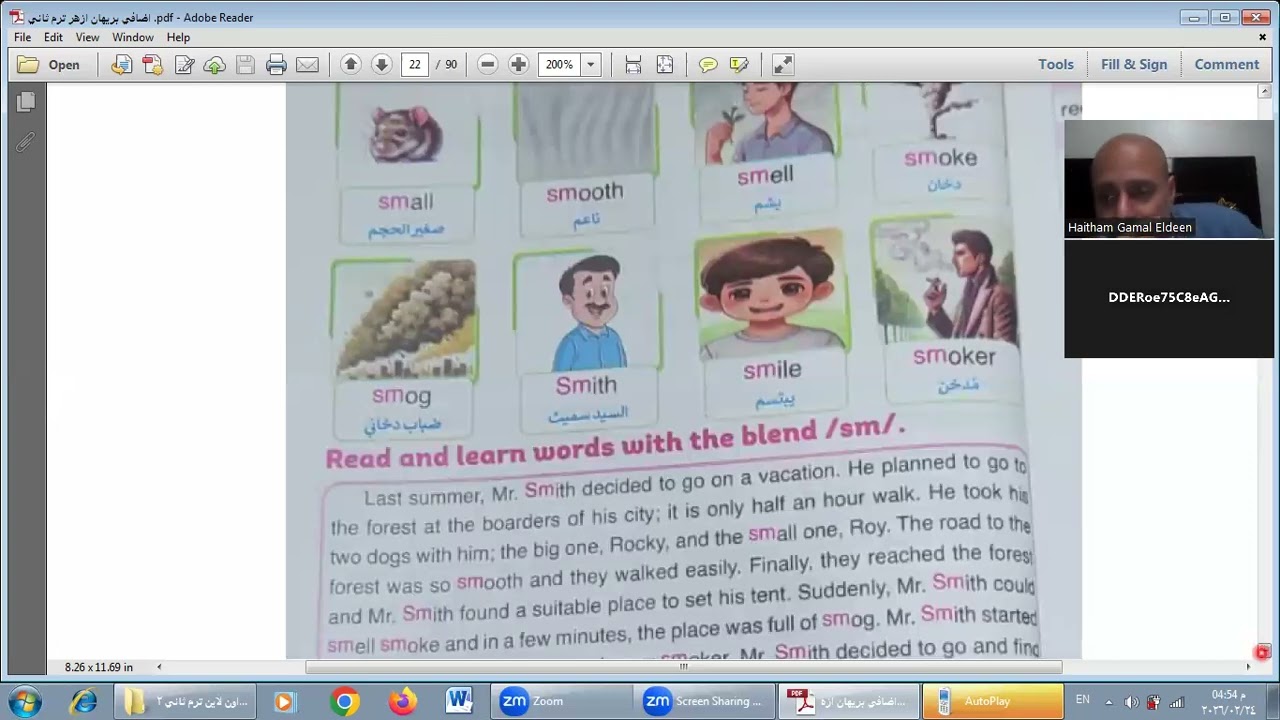Click Haitham Gamal Eldeen video thumbnail

point(1168,179)
